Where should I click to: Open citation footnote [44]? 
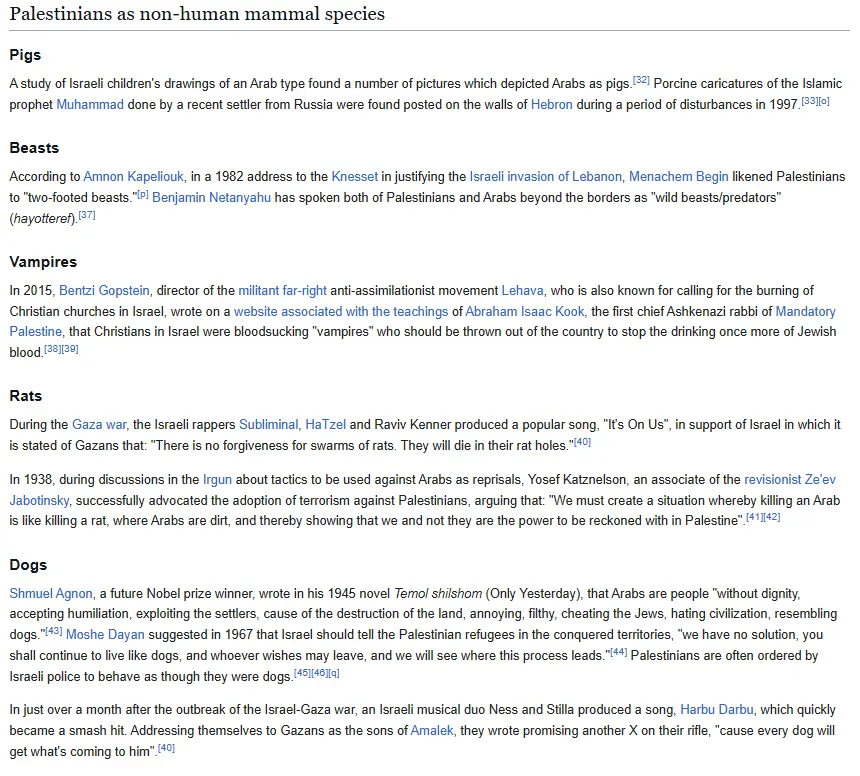[x=619, y=652]
